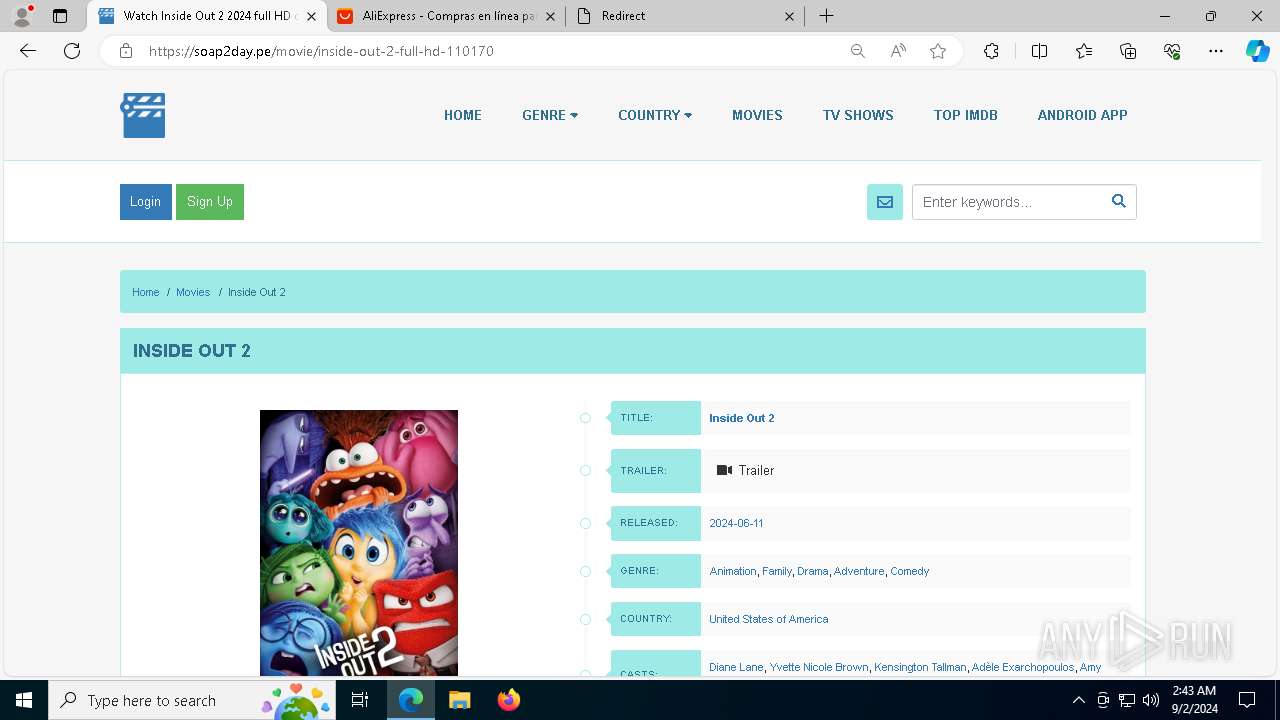This screenshot has width=1280, height=720.
Task: Click the browser address bar URL
Action: coord(321,51)
